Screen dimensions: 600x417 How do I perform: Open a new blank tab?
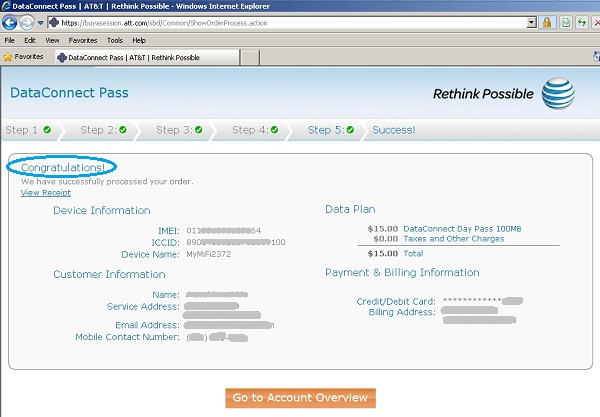[250, 58]
